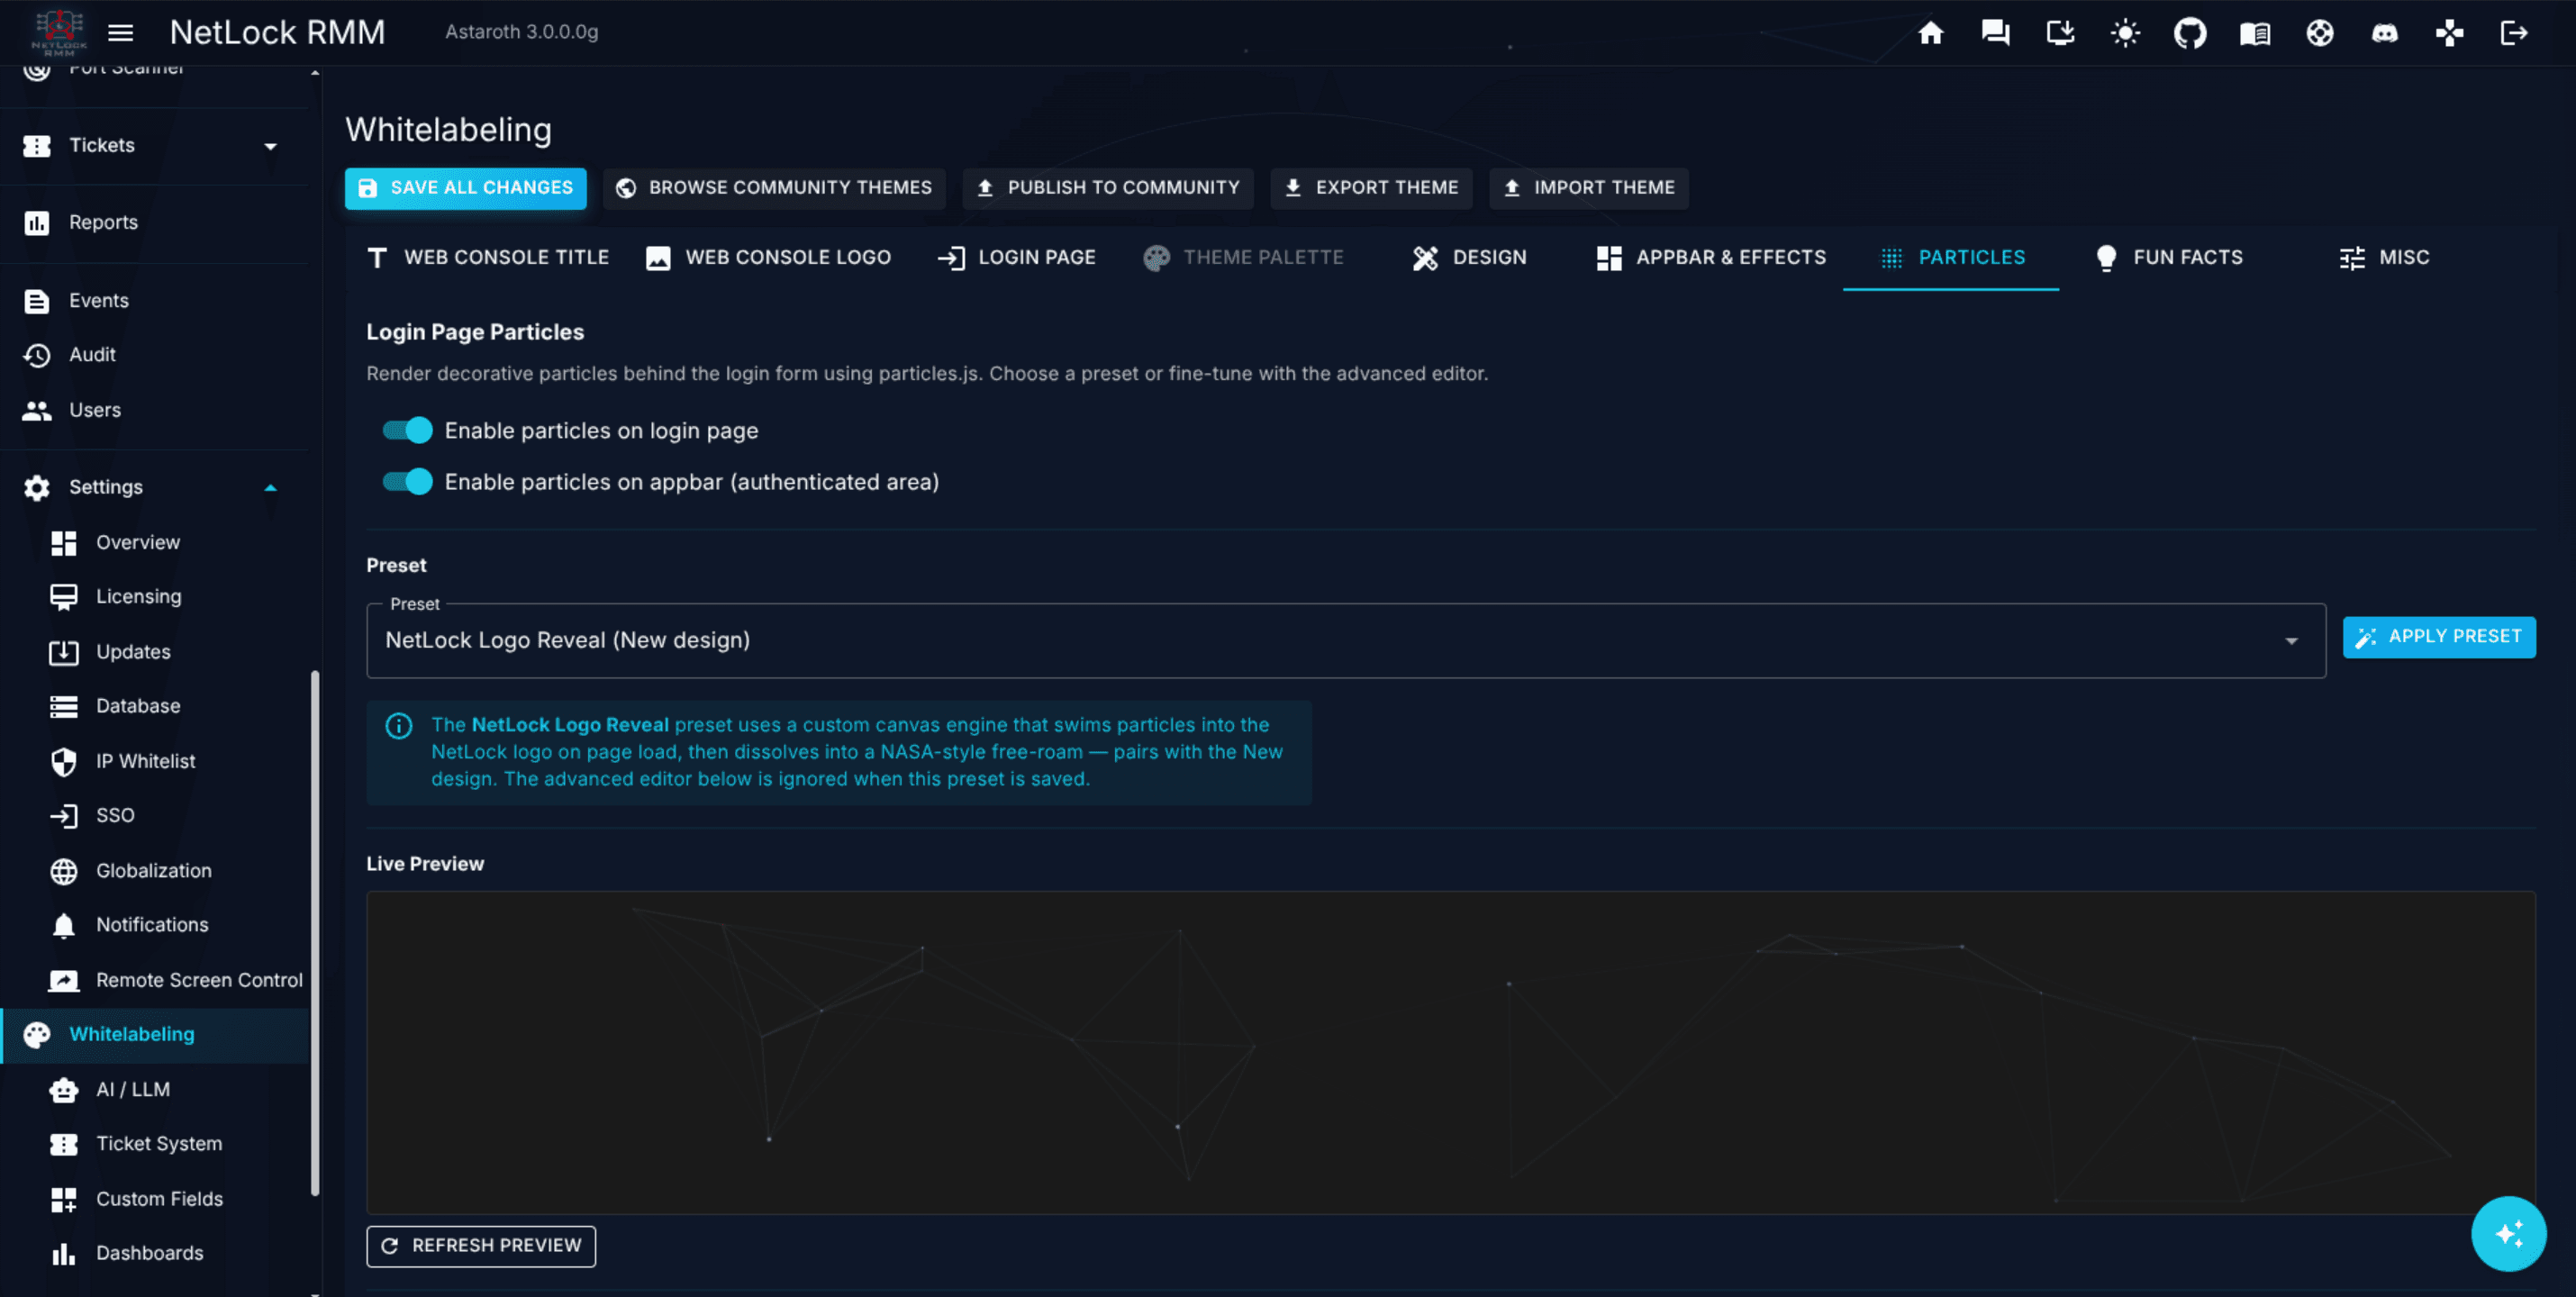Click the home icon in appbar
The height and width of the screenshot is (1297, 2576).
(1930, 33)
